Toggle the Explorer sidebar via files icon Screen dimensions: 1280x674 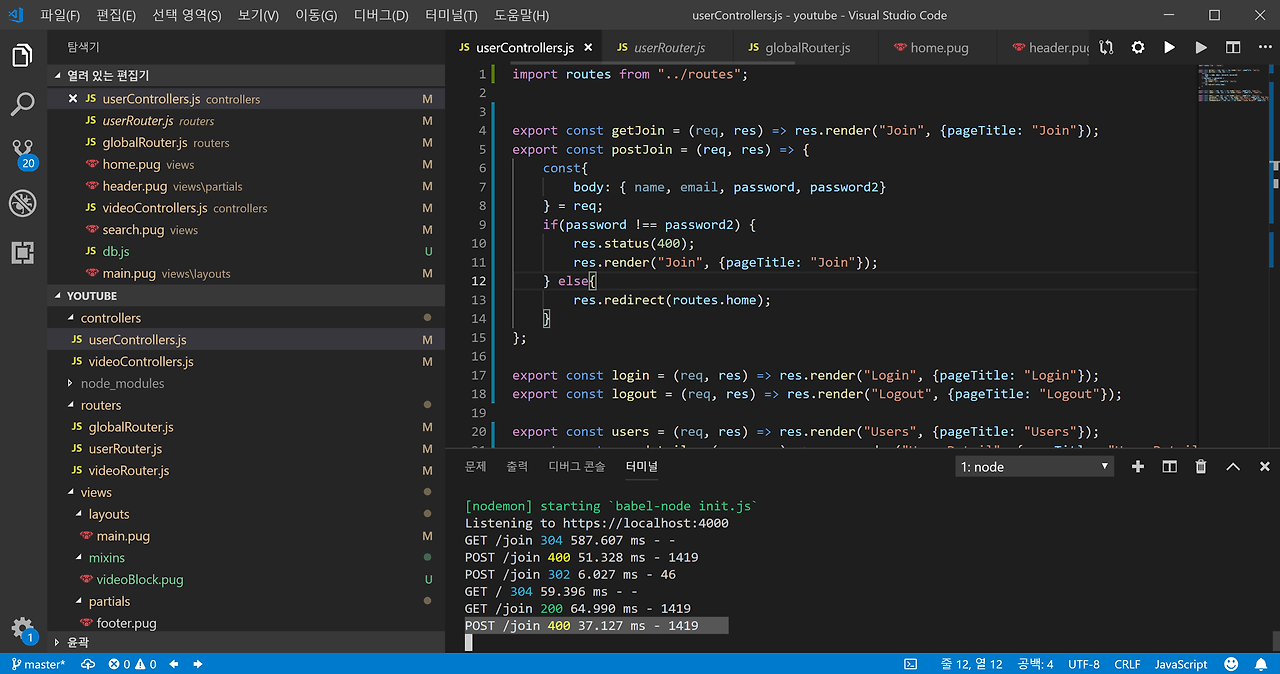click(x=22, y=55)
